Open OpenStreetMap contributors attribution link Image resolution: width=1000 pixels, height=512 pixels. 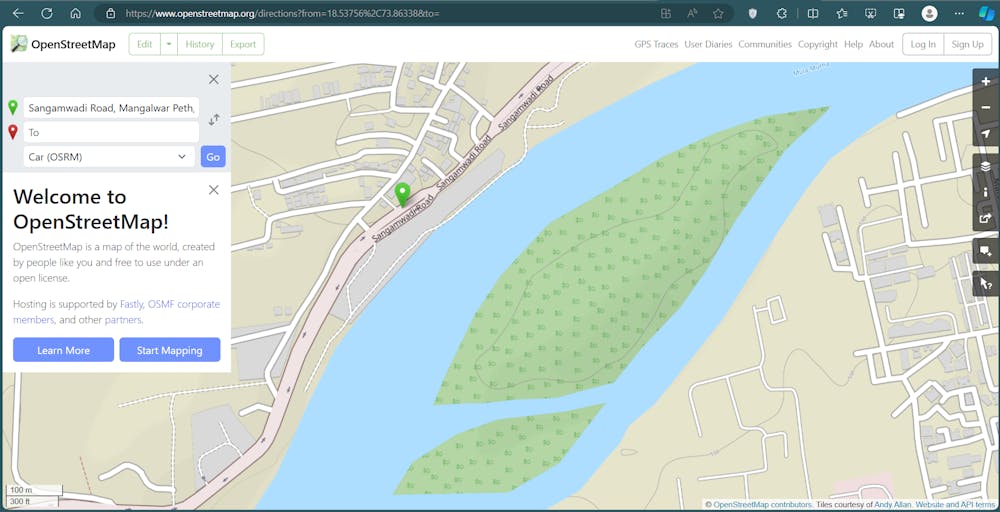(x=762, y=504)
